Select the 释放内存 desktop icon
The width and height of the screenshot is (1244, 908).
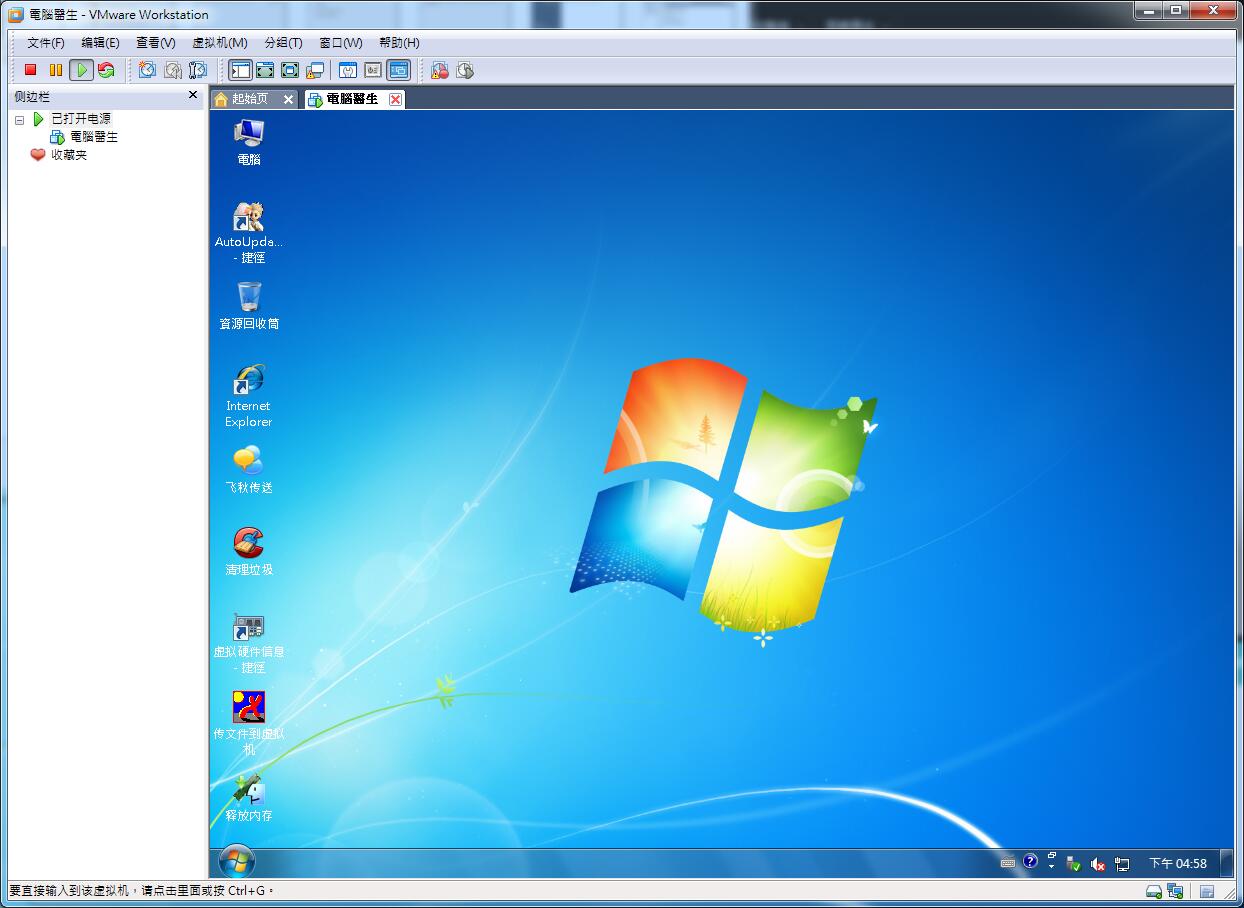(249, 798)
